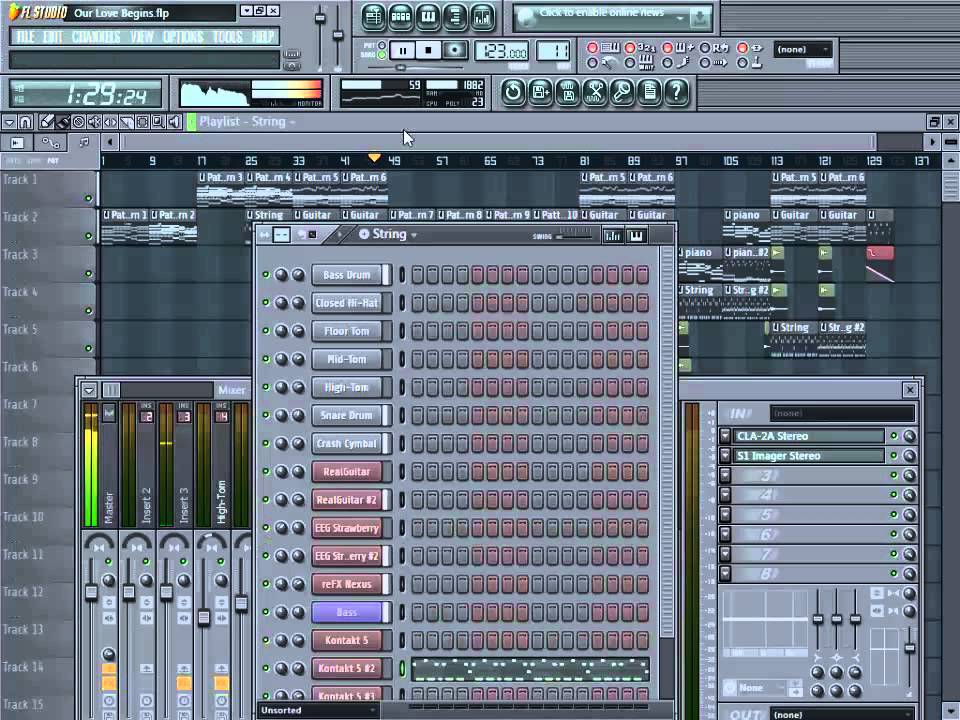Stop playback with the stop button
960x720 pixels.
pos(429,50)
